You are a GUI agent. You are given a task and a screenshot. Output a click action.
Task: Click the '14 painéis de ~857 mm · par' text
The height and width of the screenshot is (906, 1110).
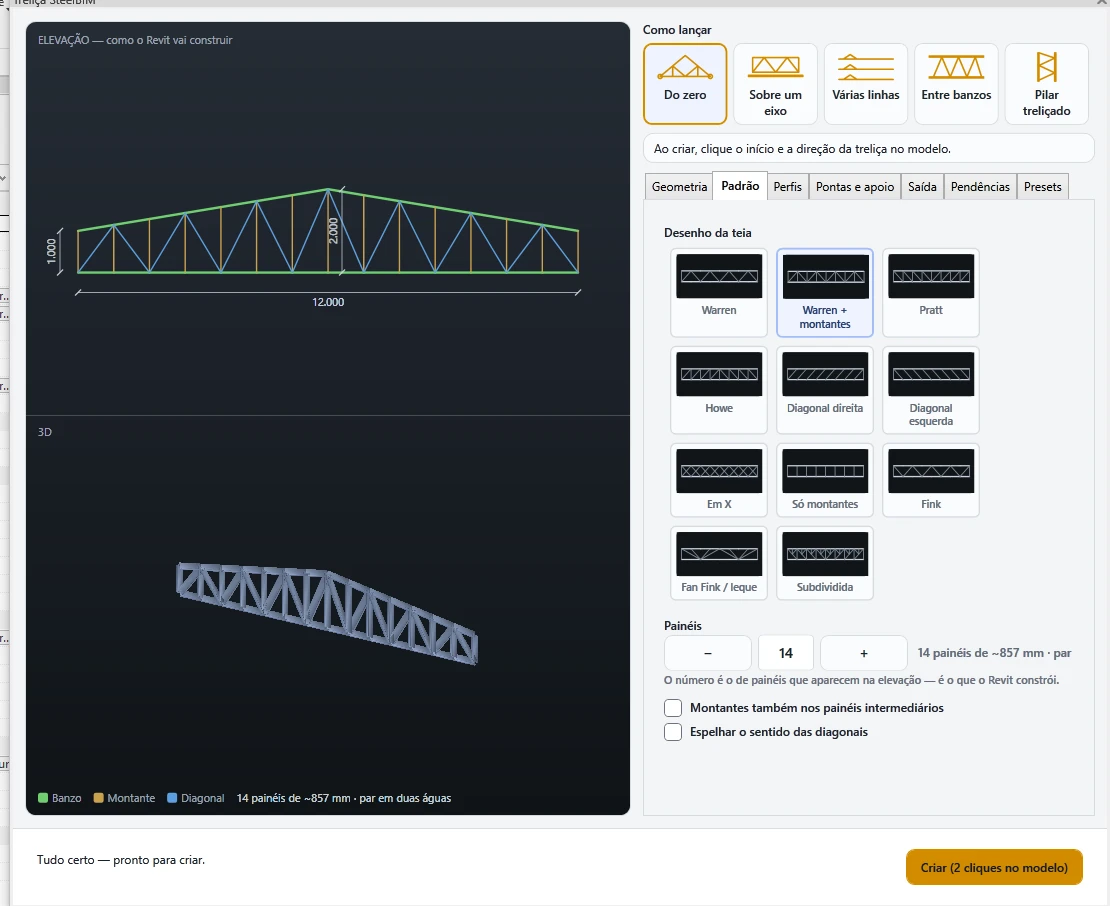(x=994, y=653)
